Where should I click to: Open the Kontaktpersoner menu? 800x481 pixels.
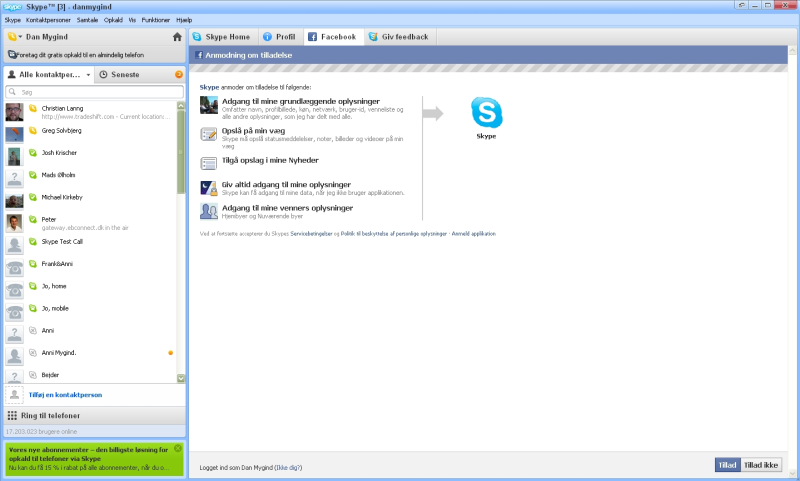(48, 20)
